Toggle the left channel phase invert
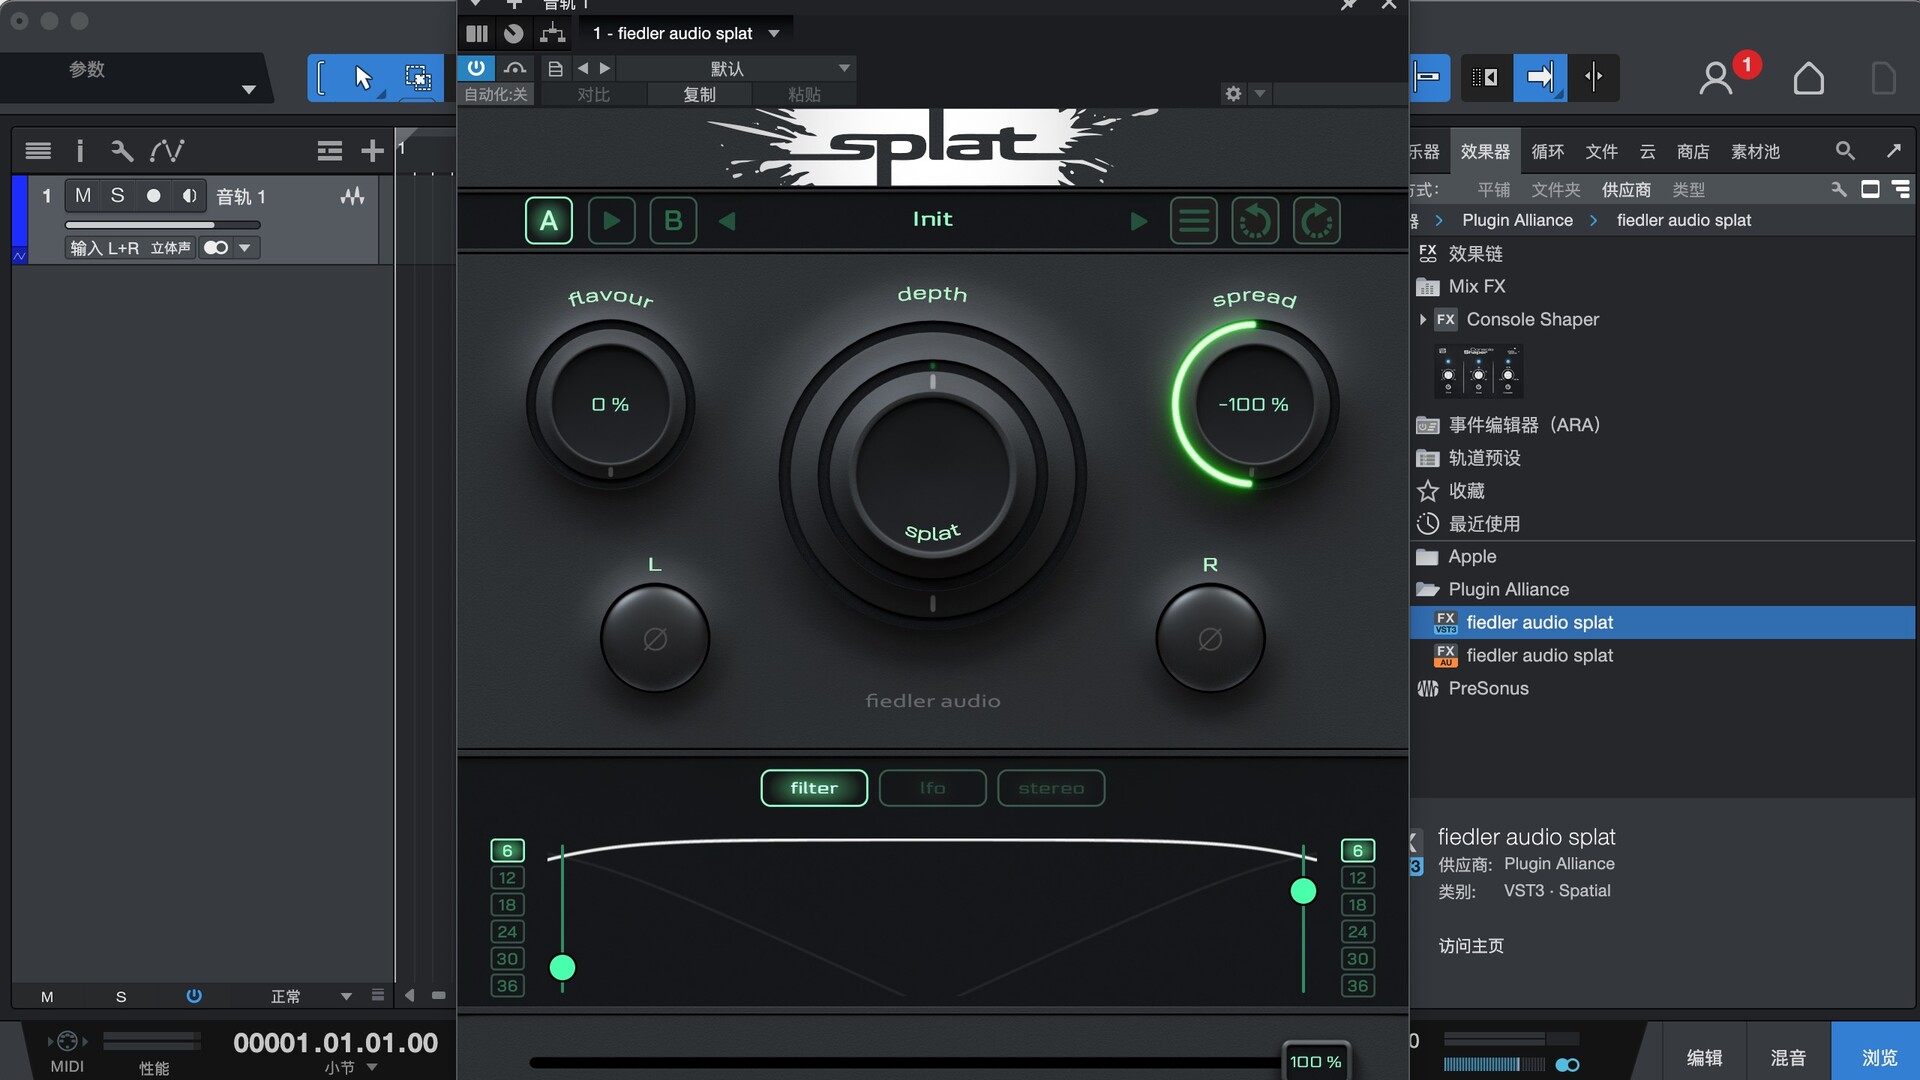 click(655, 638)
